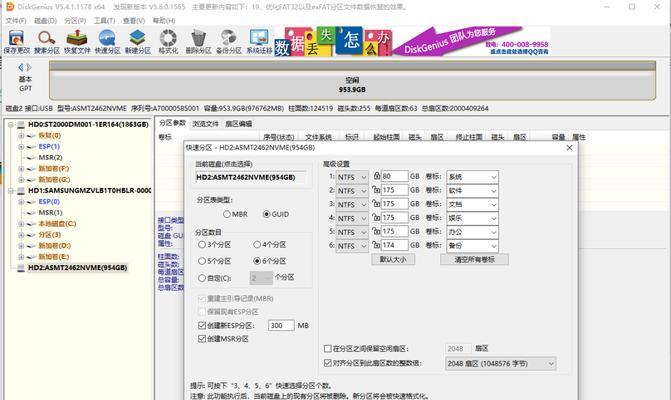Click partition 6 size field showing 174

394,245
